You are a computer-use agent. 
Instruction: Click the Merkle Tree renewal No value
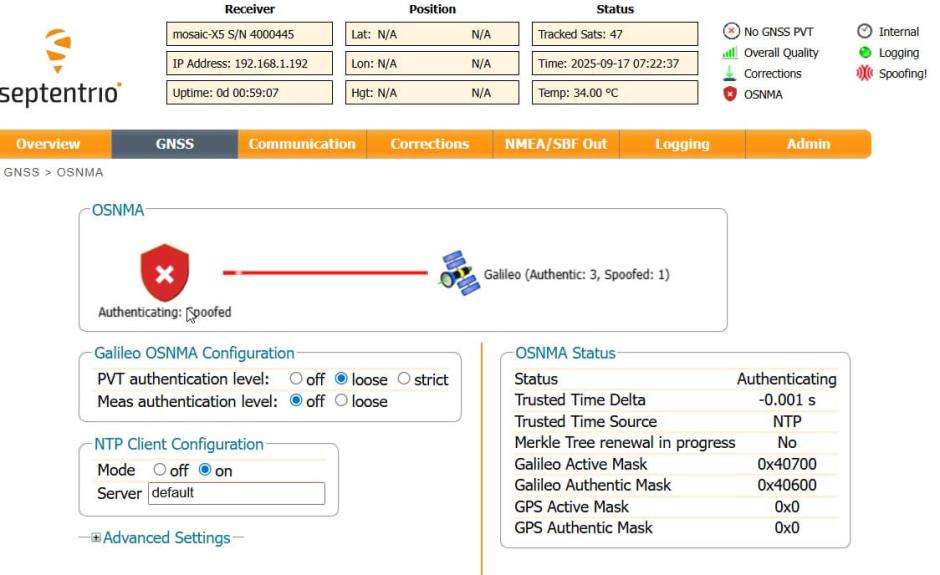pyautogui.click(x=787, y=442)
